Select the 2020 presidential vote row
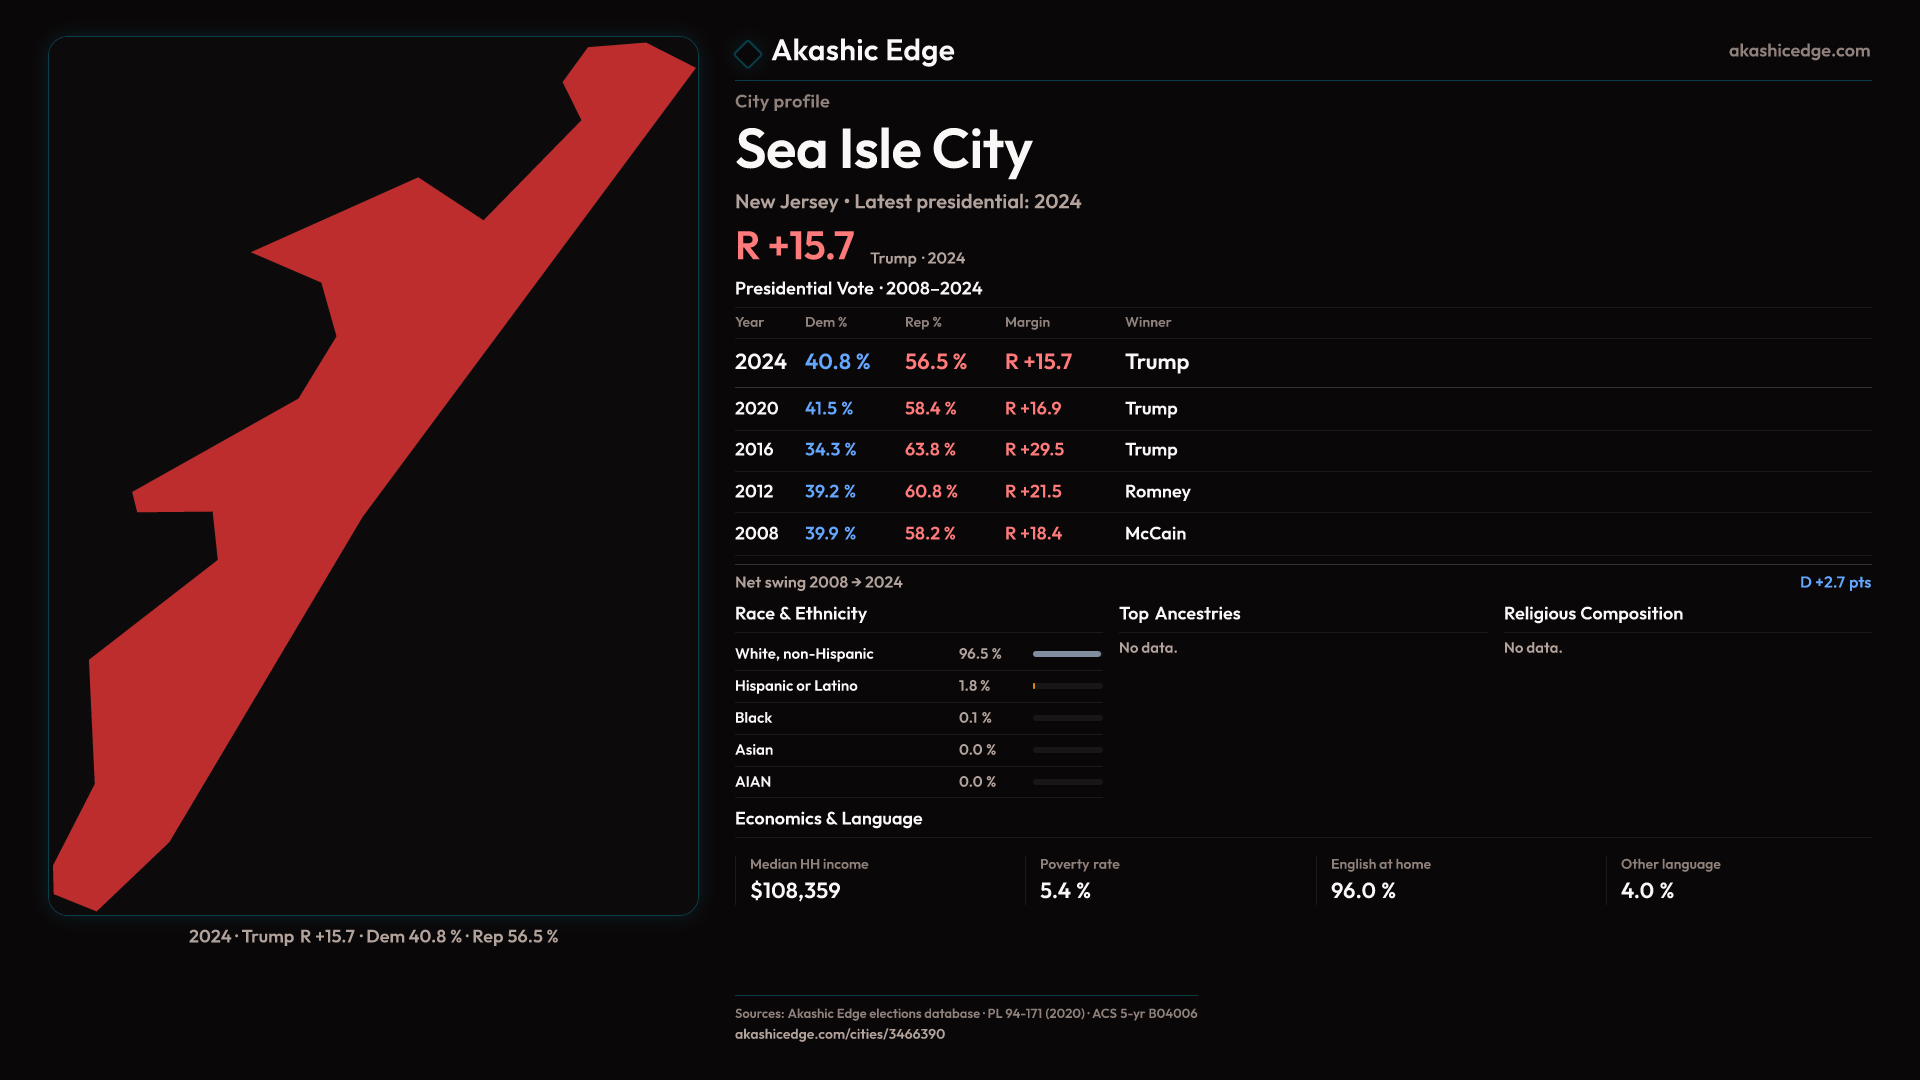 click(x=1302, y=409)
